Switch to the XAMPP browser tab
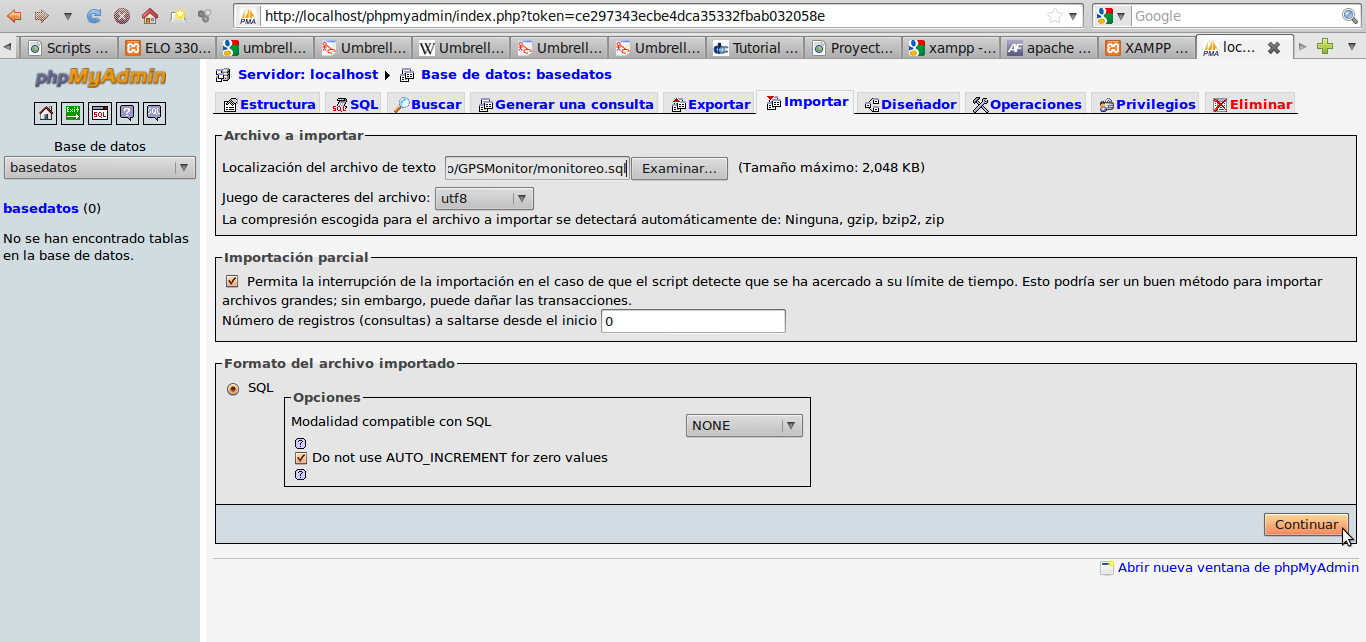This screenshot has width=1366, height=642. pyautogui.click(x=1148, y=47)
